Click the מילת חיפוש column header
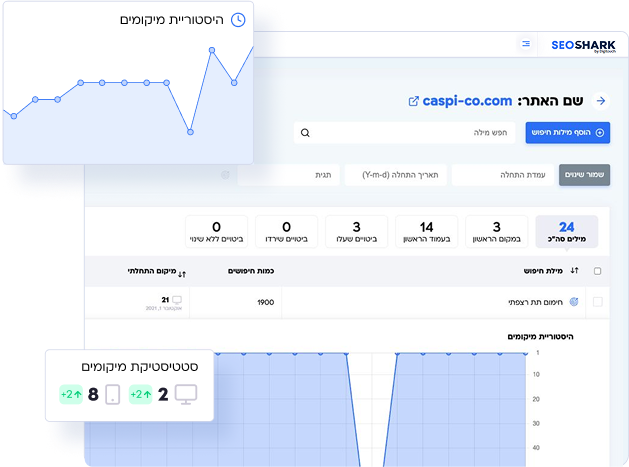629x467 pixels. pyautogui.click(x=543, y=271)
